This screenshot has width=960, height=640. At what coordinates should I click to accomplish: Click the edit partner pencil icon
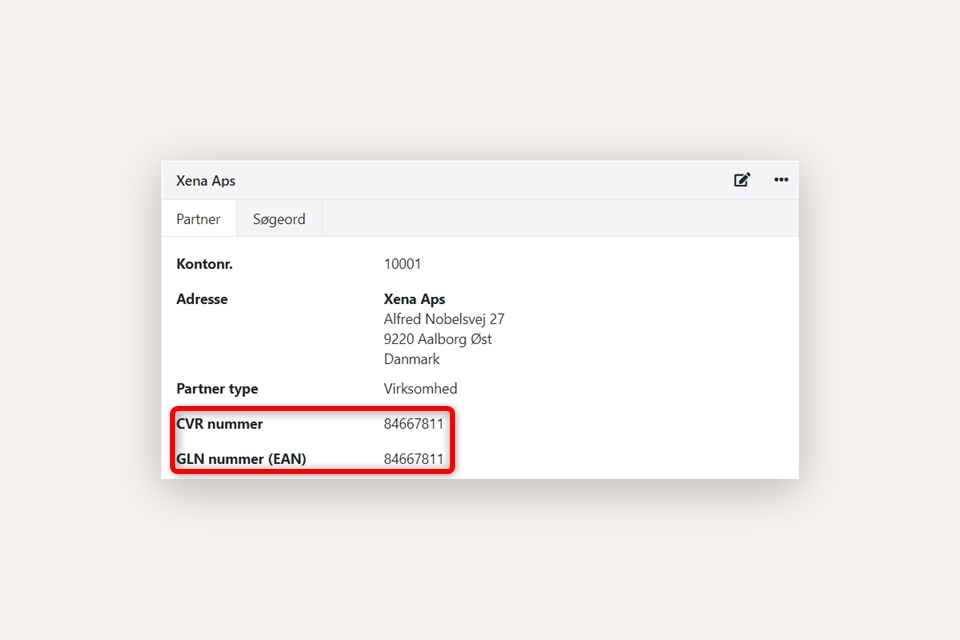[x=742, y=180]
